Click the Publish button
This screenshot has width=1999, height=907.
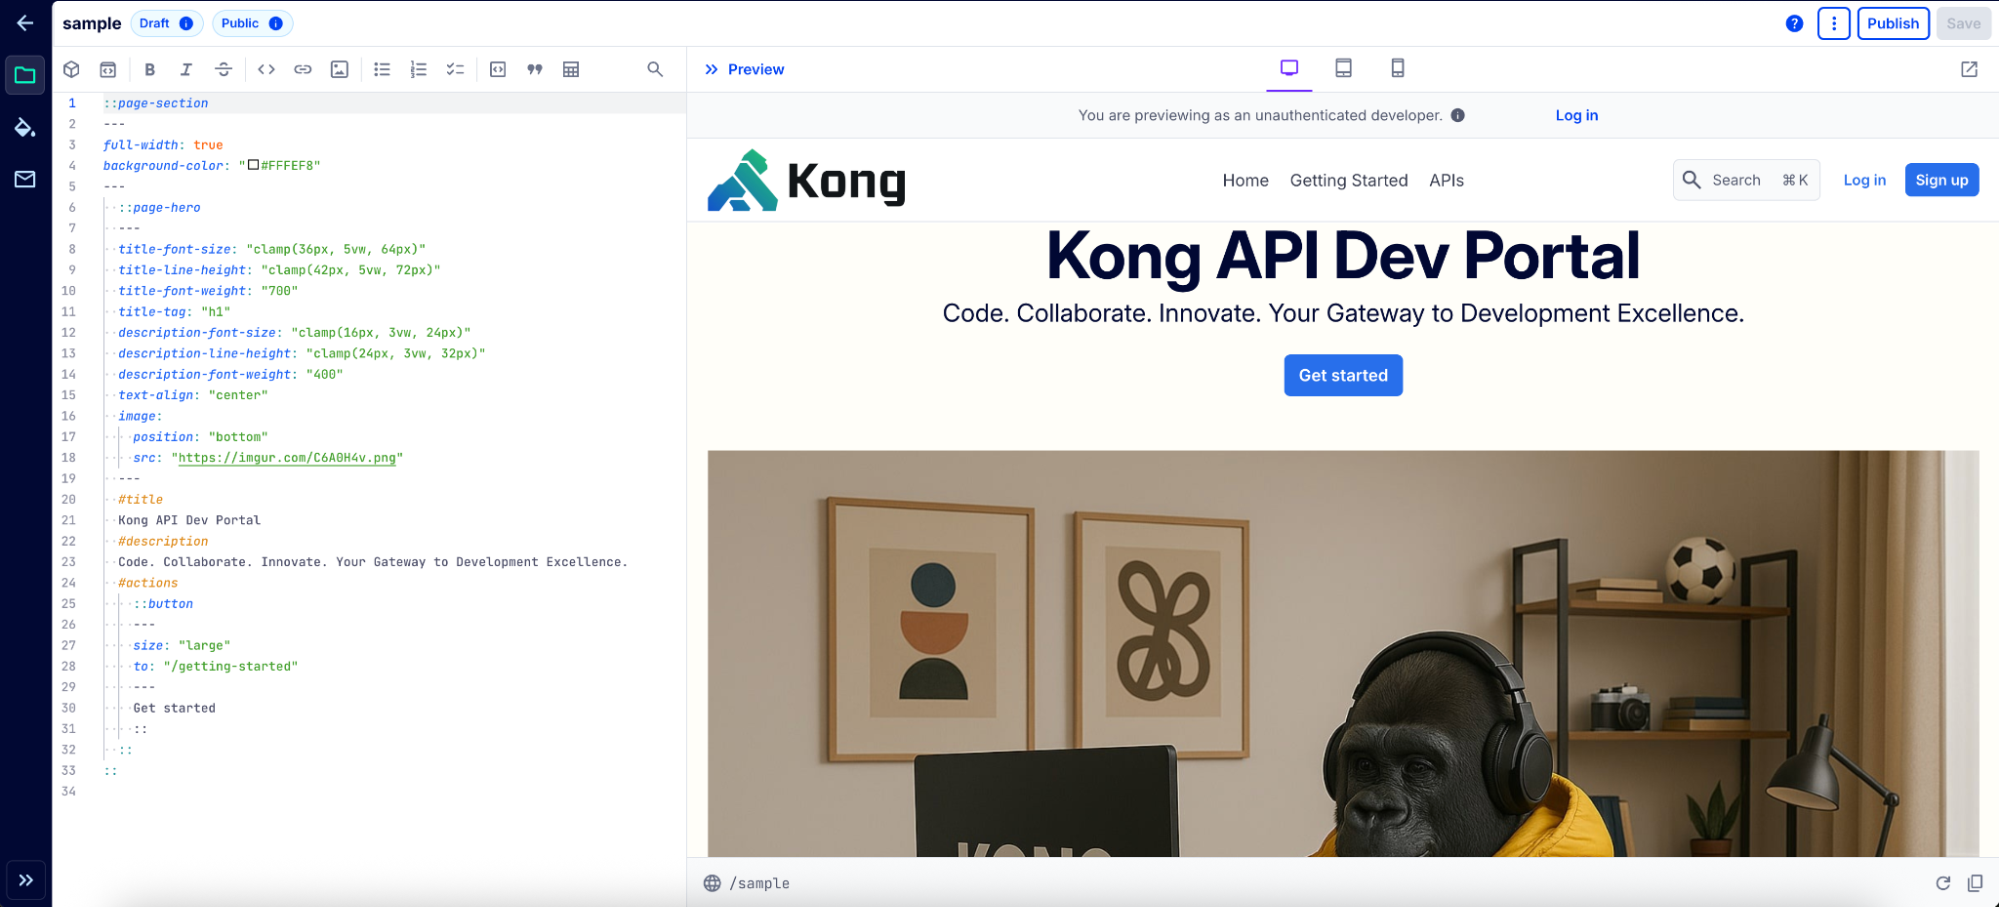click(1892, 23)
